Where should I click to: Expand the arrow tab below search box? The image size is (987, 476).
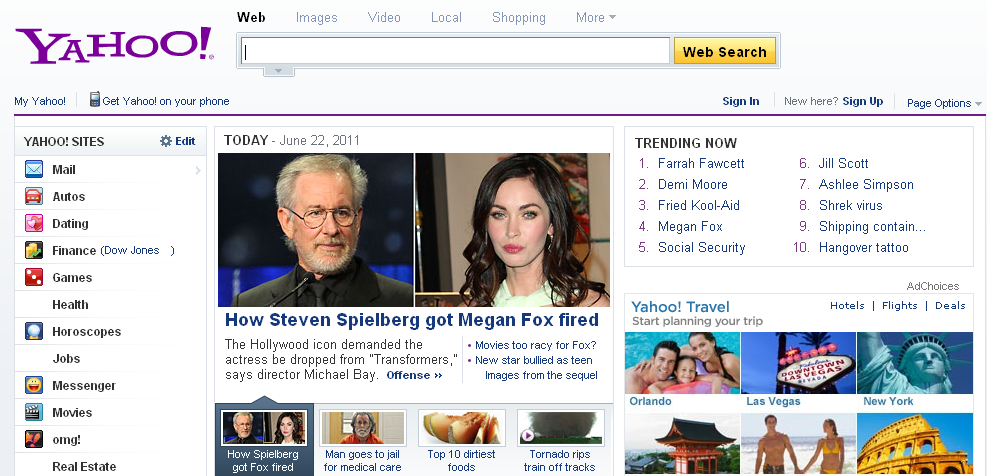point(278,71)
